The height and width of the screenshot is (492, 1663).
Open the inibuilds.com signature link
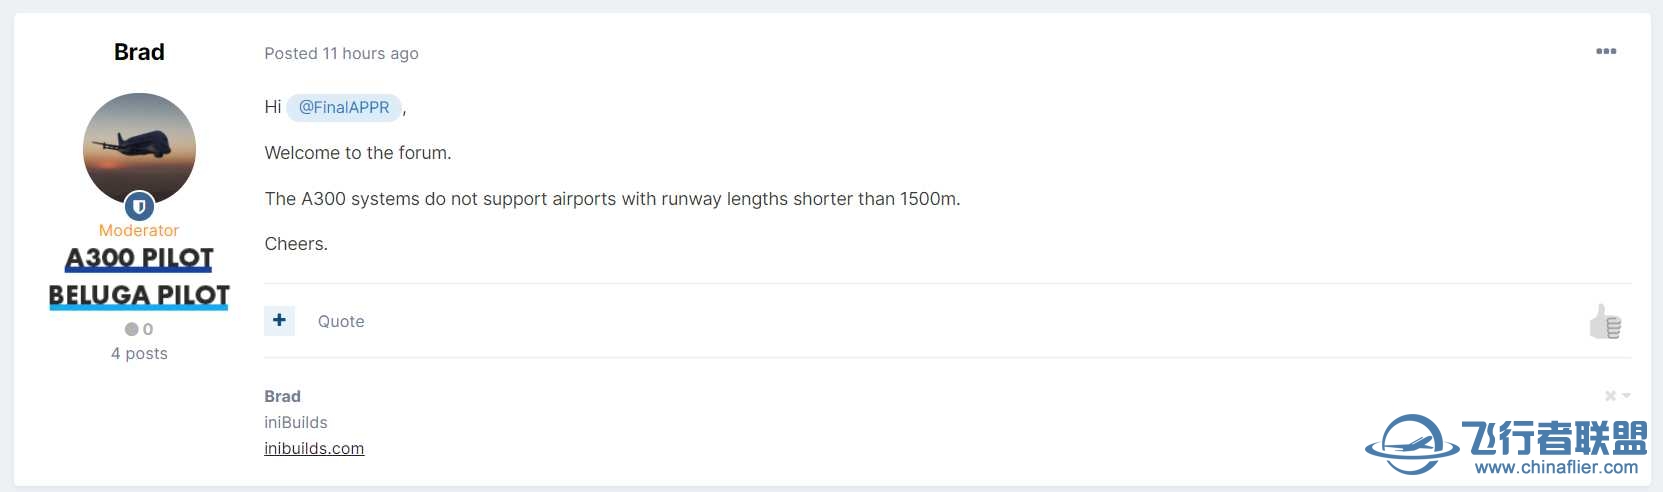[x=314, y=448]
